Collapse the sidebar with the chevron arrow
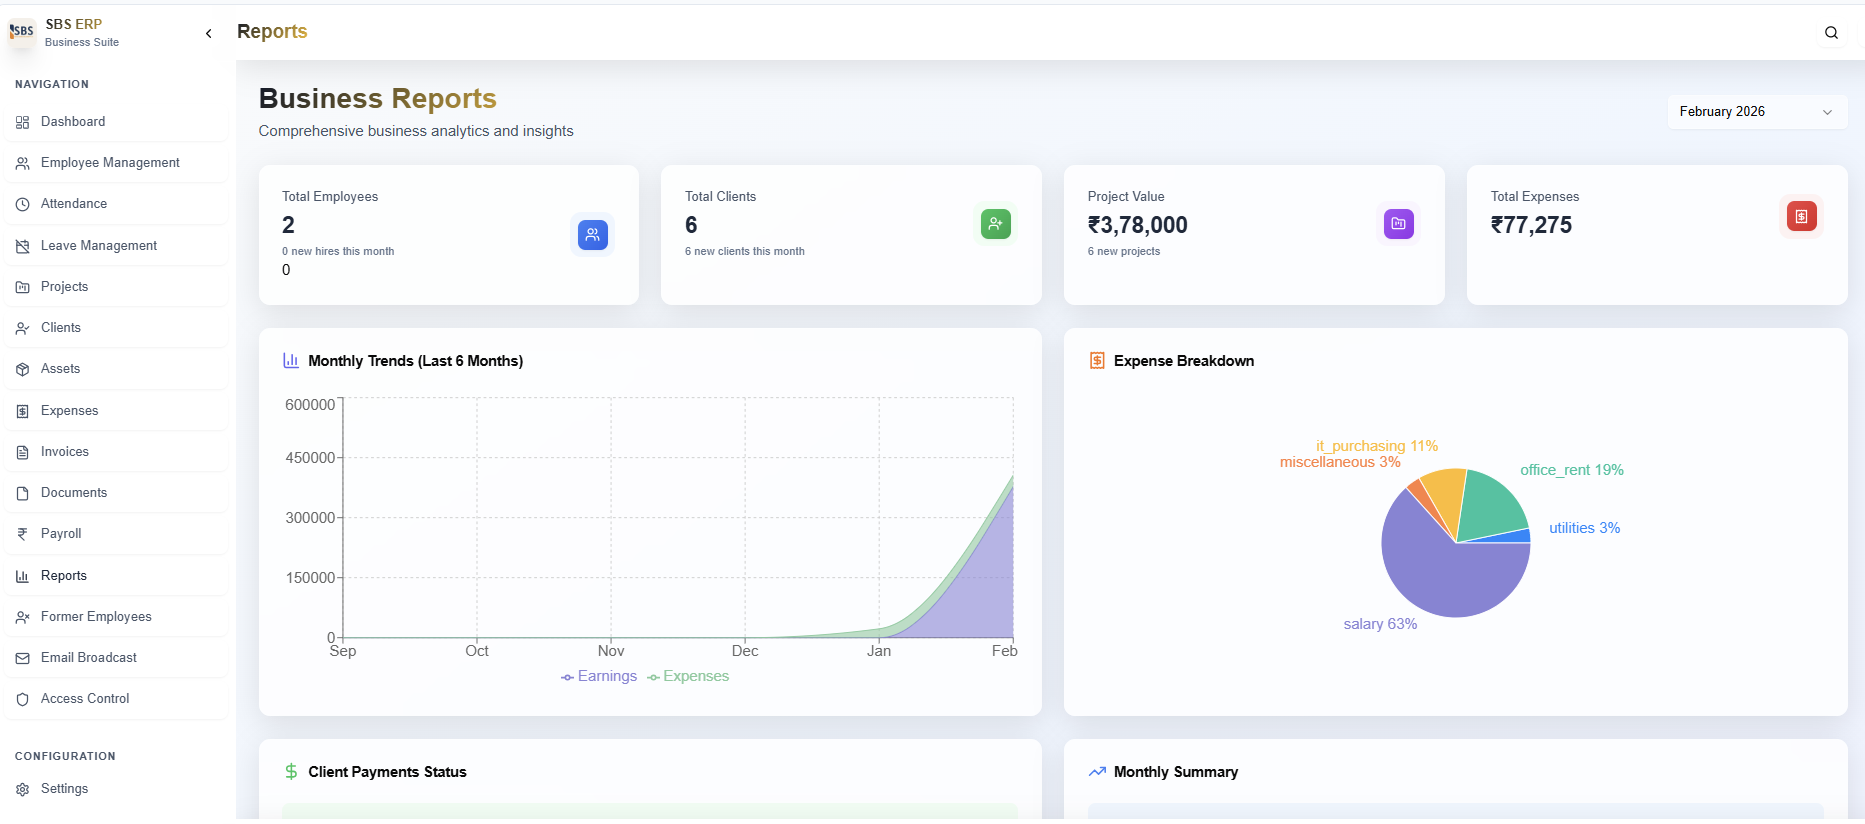This screenshot has height=824, width=1865. point(209,33)
